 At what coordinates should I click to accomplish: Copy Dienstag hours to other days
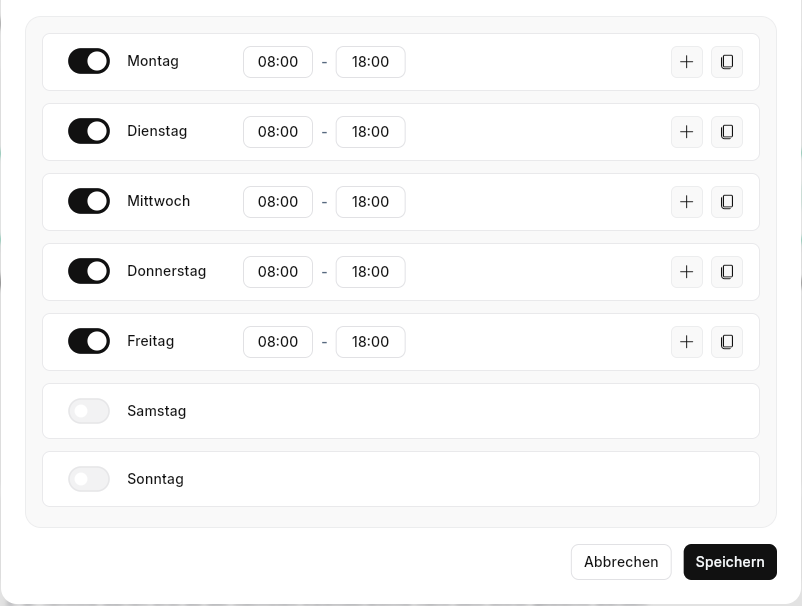(x=727, y=132)
